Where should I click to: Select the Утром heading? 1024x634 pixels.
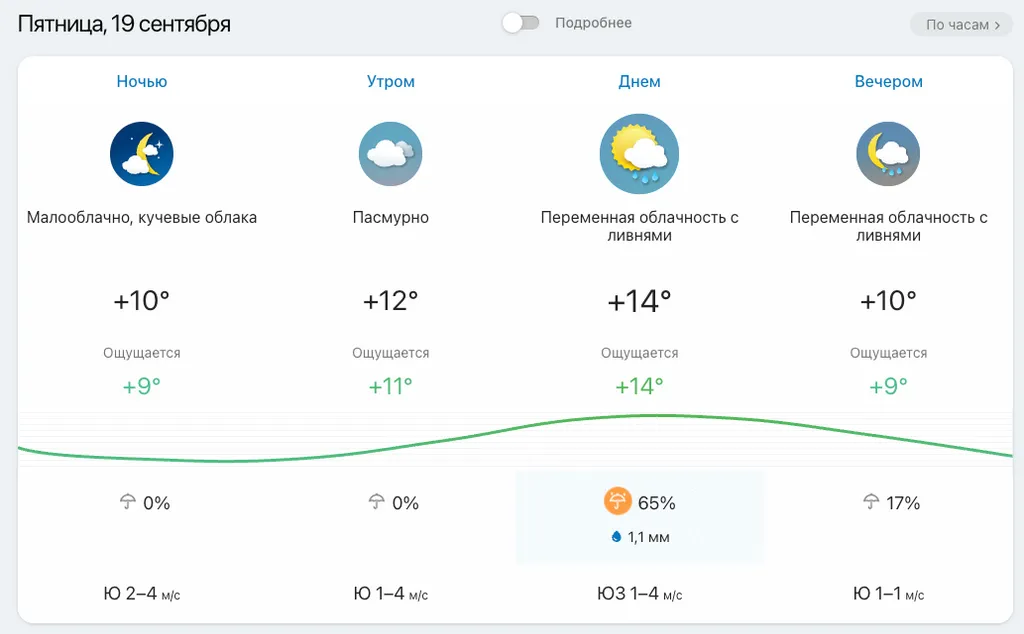tap(390, 82)
